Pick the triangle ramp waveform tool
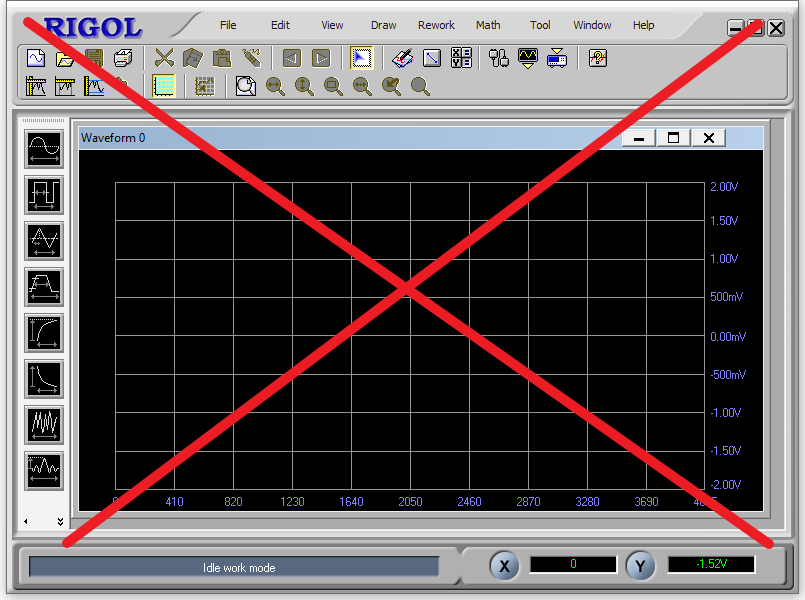 pyautogui.click(x=44, y=240)
